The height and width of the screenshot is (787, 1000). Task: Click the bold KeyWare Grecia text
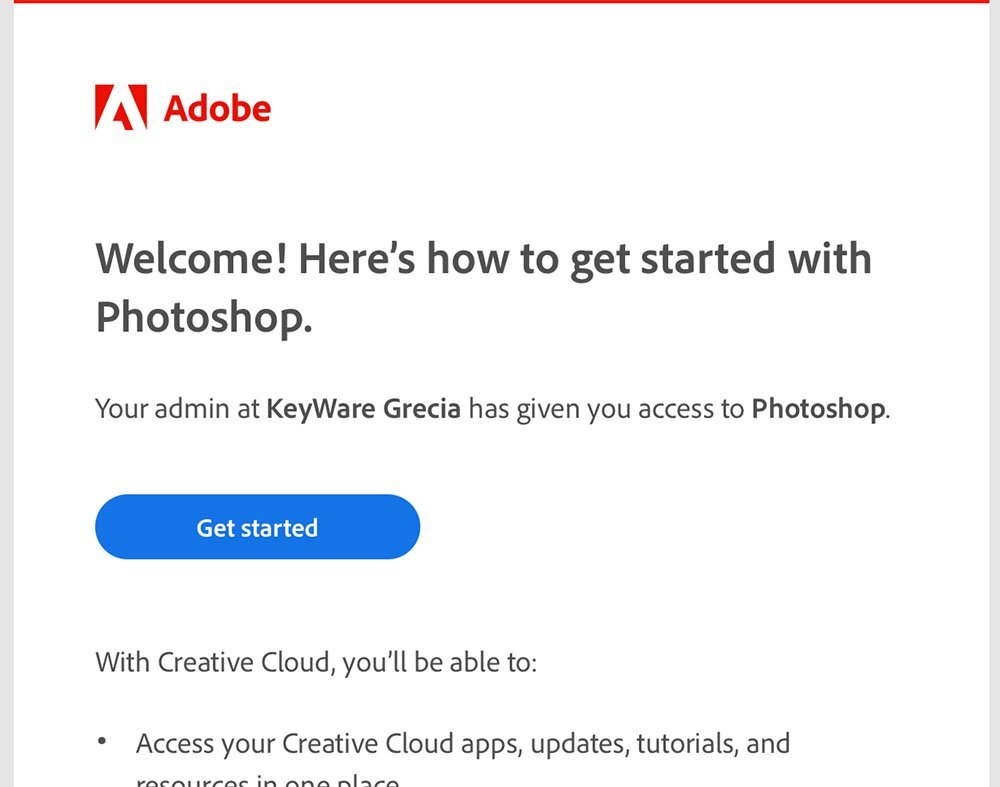[x=364, y=409]
